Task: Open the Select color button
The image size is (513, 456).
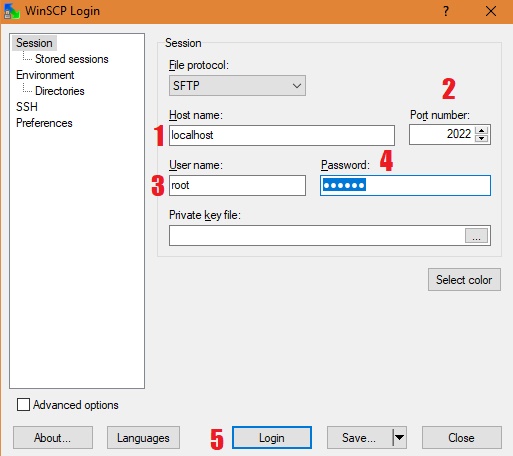Action: tap(464, 280)
